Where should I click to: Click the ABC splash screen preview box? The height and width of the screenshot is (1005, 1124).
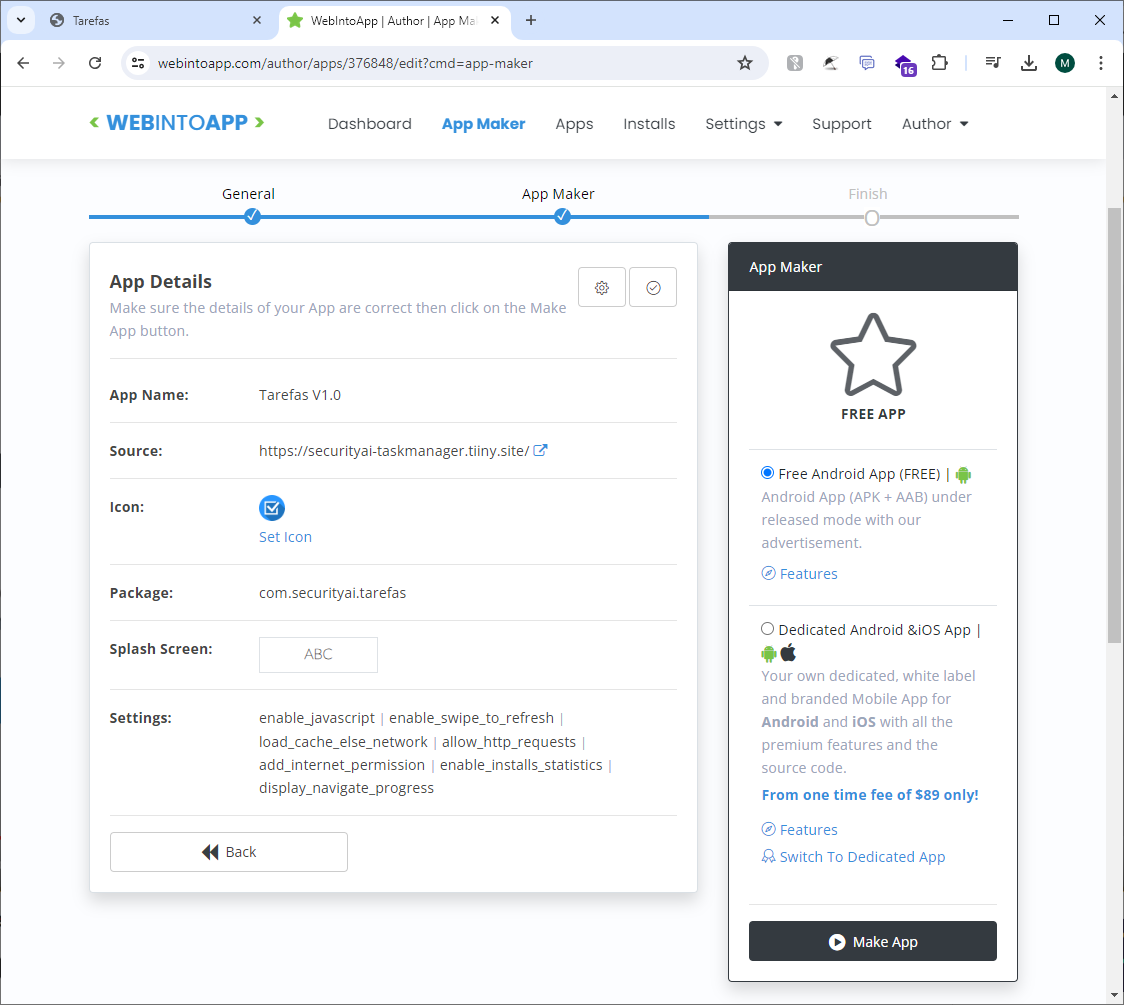(x=318, y=654)
